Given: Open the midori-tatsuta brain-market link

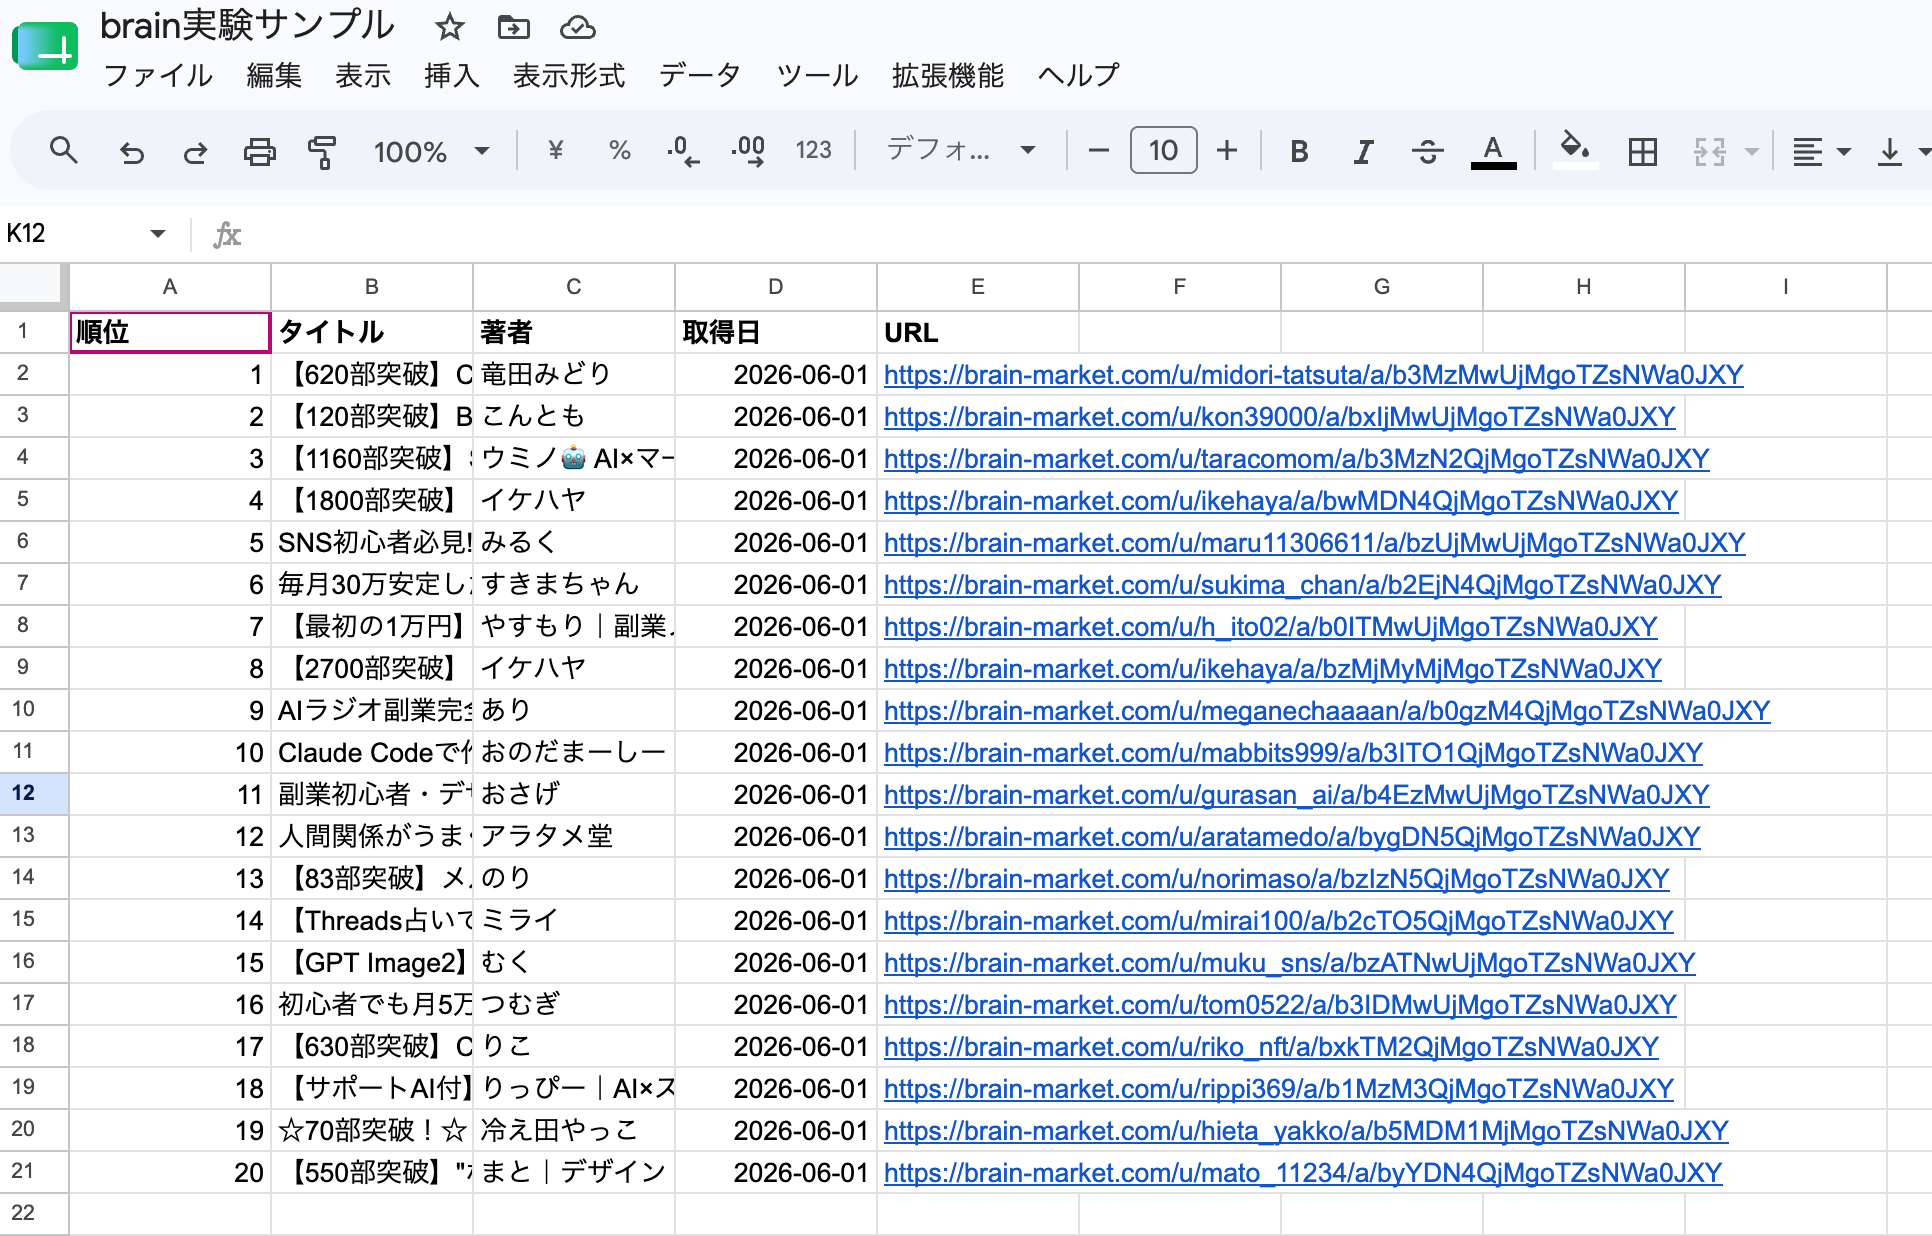Looking at the screenshot, I should pos(1313,375).
